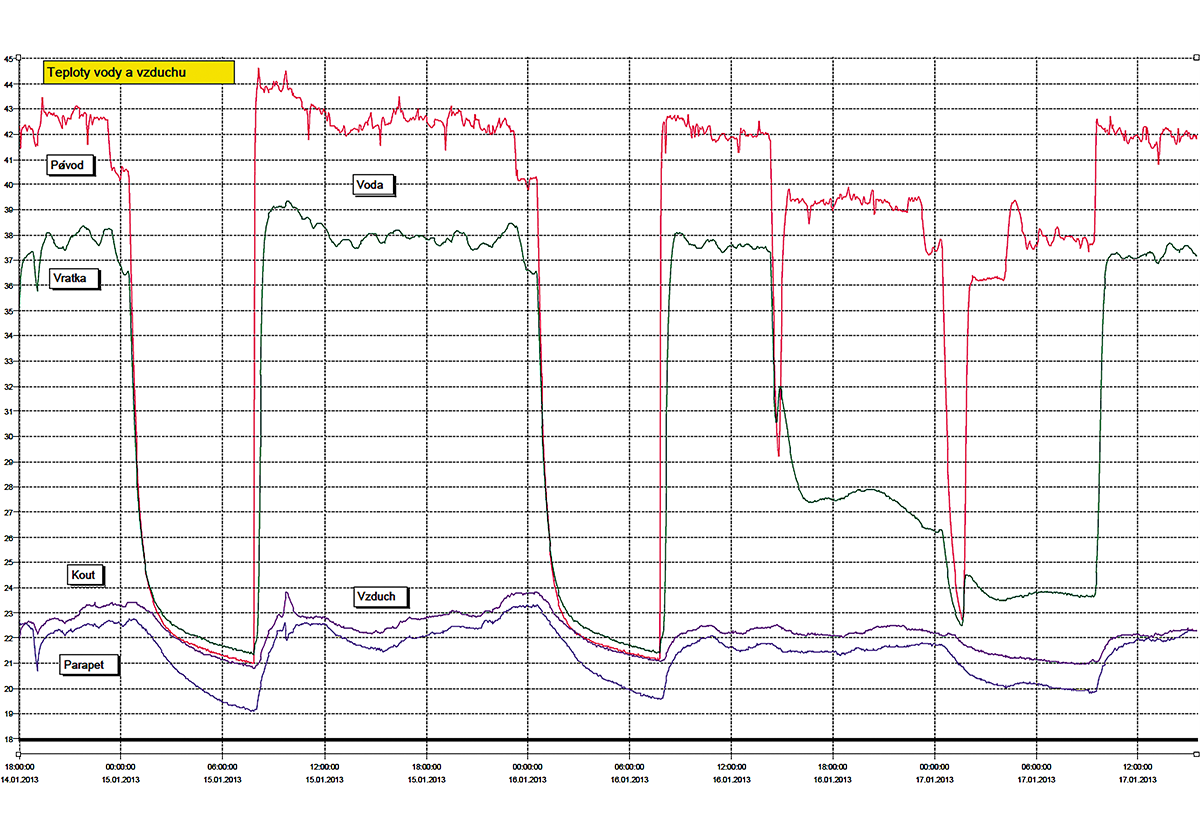
Task: Click x-axis label '00:00:00 16.01.2013'
Action: 527,771
